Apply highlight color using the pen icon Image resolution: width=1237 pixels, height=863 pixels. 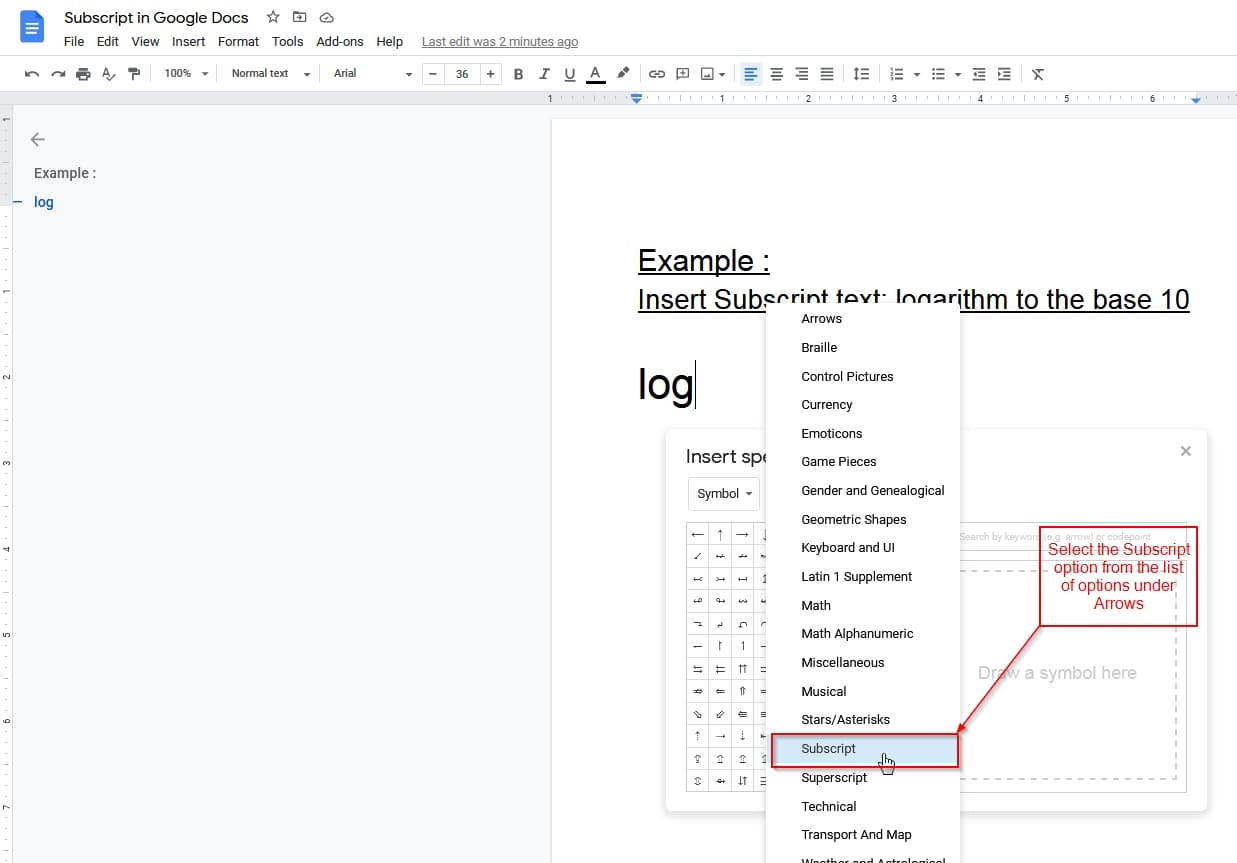(x=622, y=73)
